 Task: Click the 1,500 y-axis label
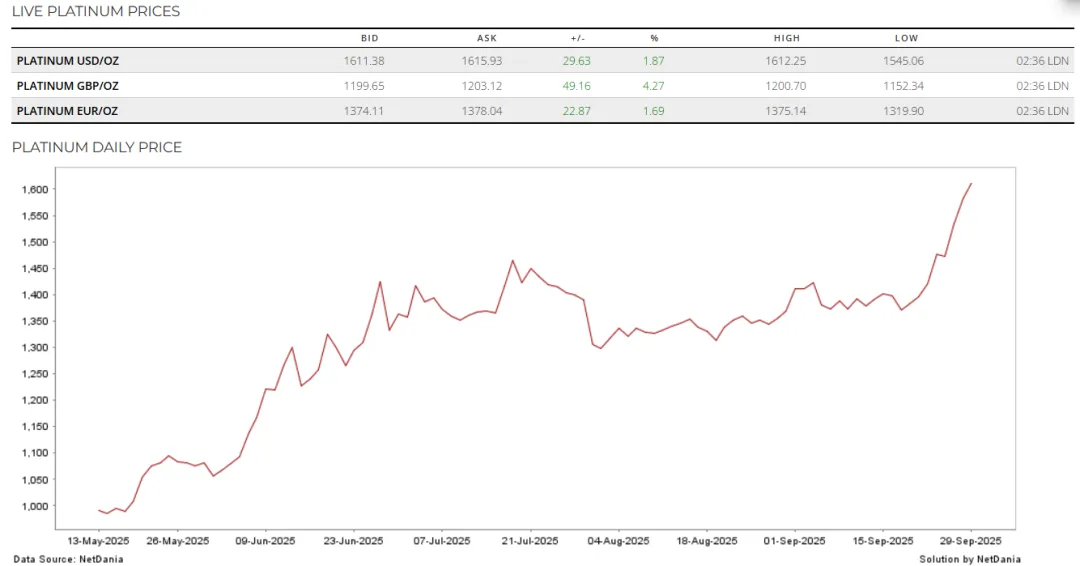[34, 242]
